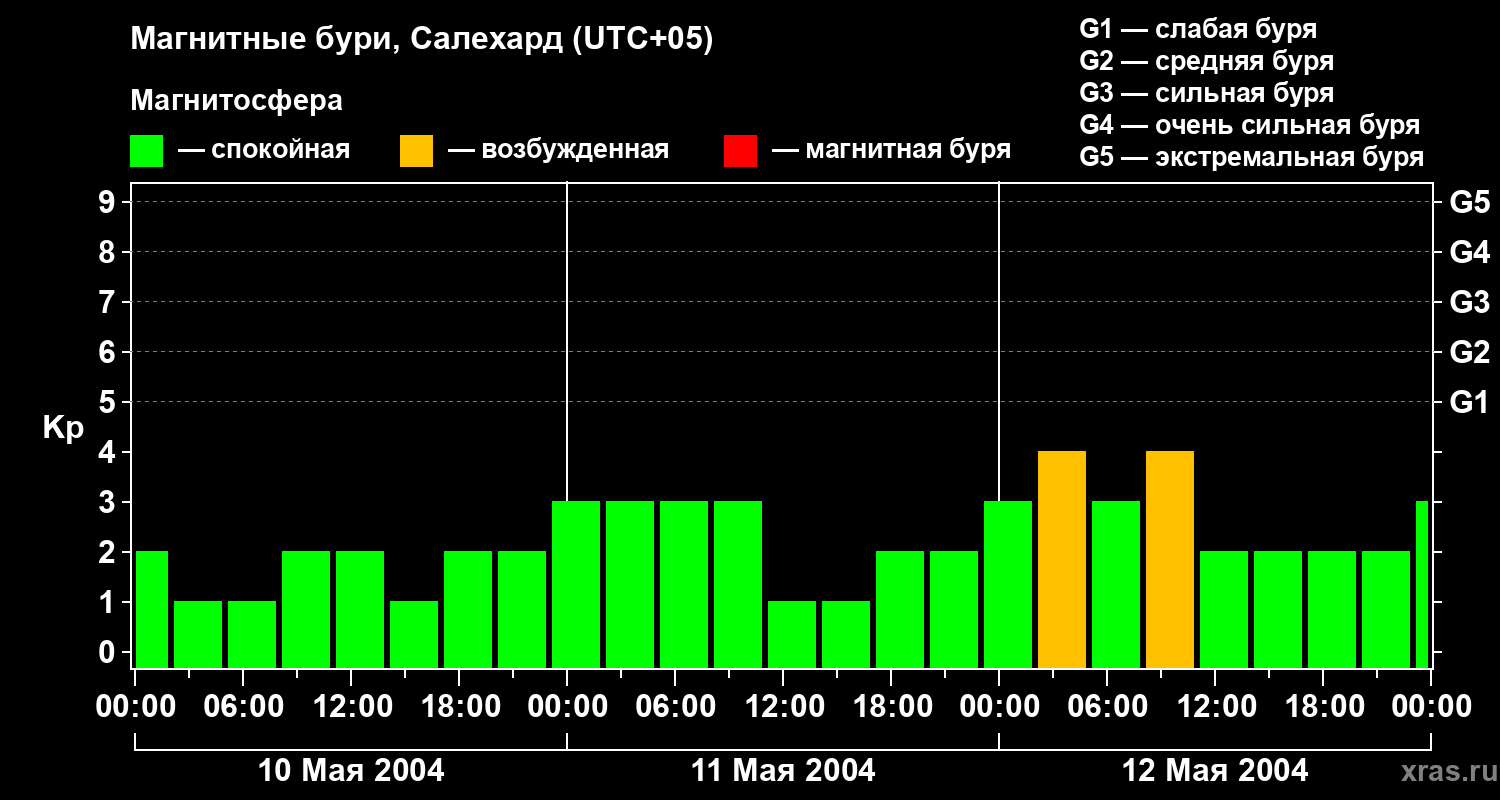Click the 'G5 — экстремальная буря' legend line

(1251, 157)
